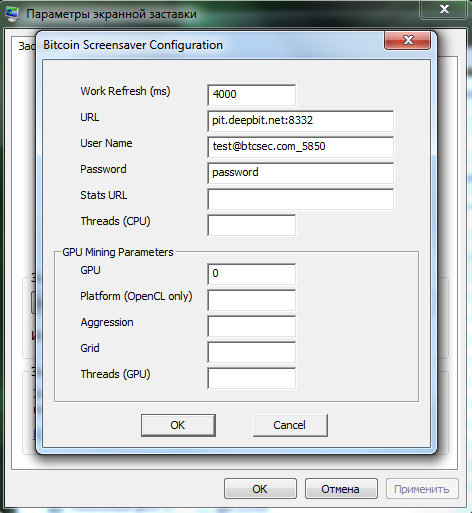Click the Применить button

(422, 489)
